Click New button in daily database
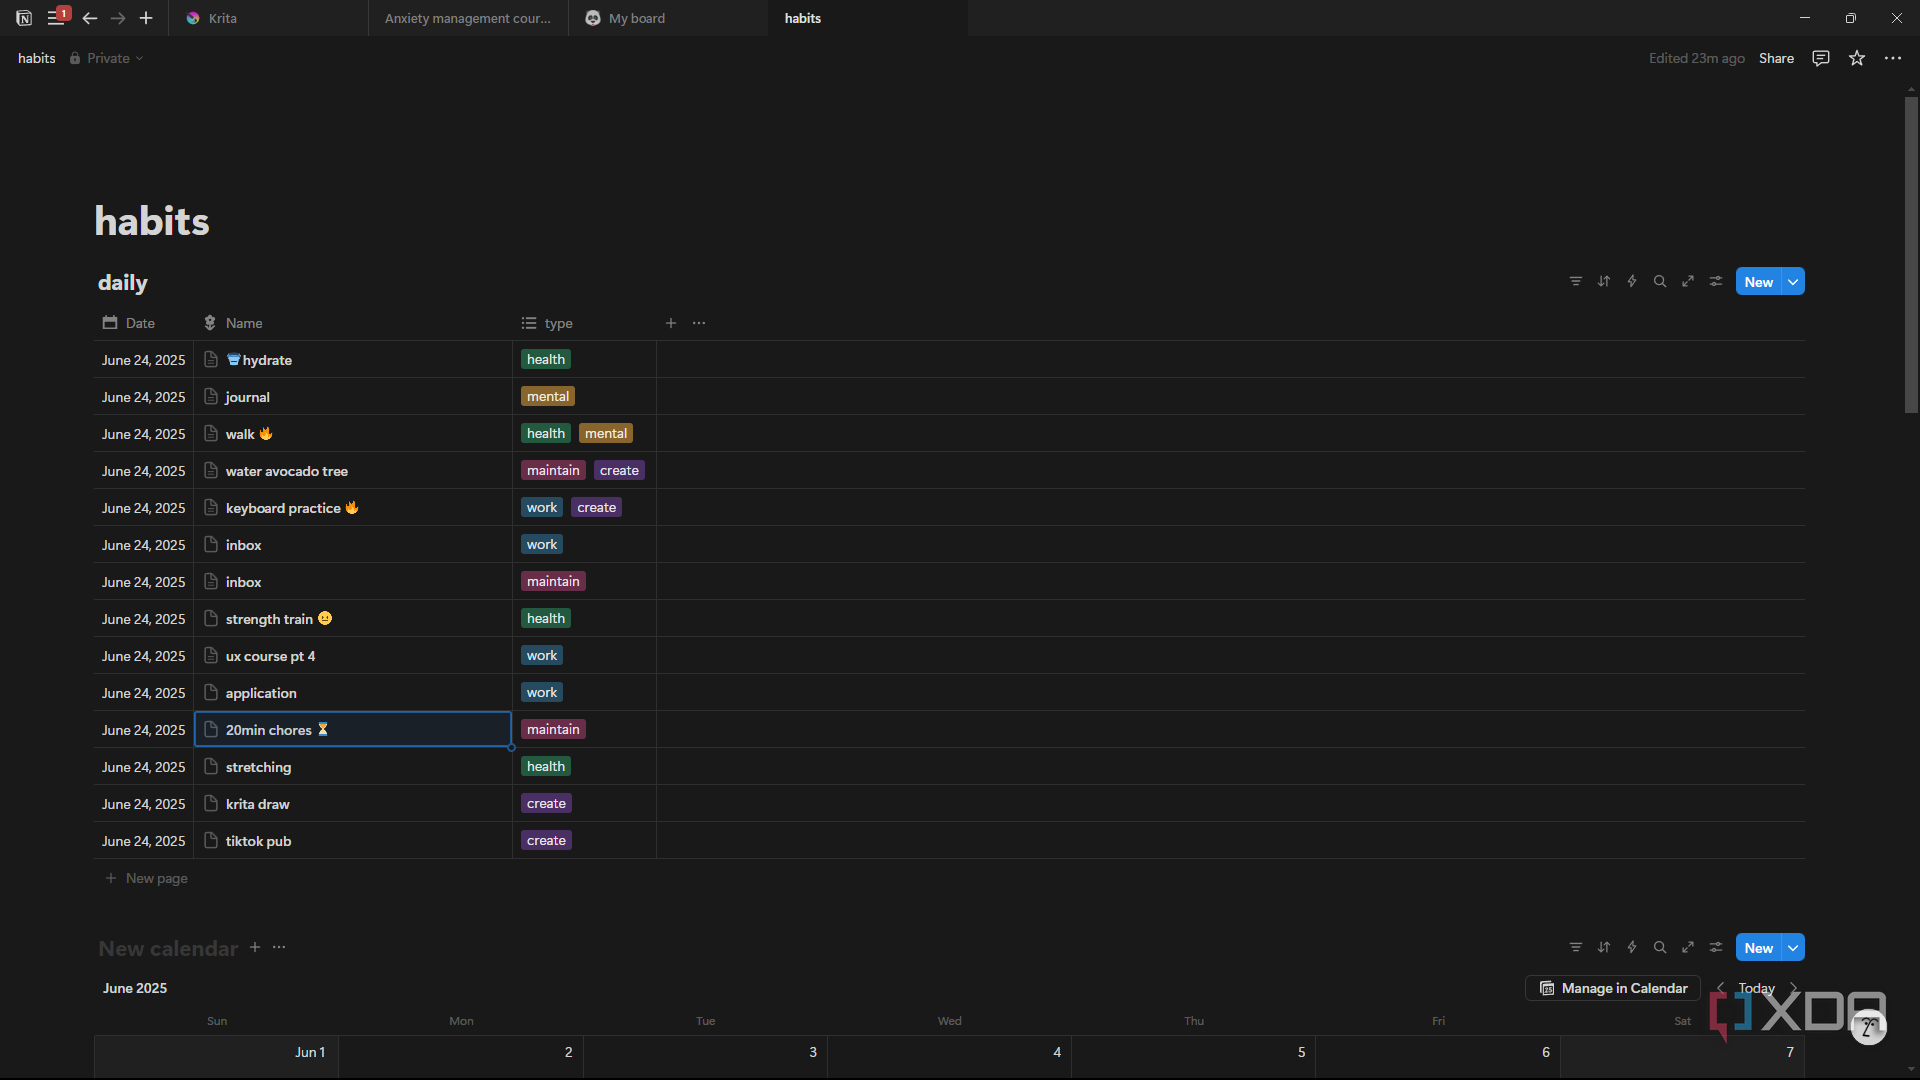 [x=1758, y=282]
